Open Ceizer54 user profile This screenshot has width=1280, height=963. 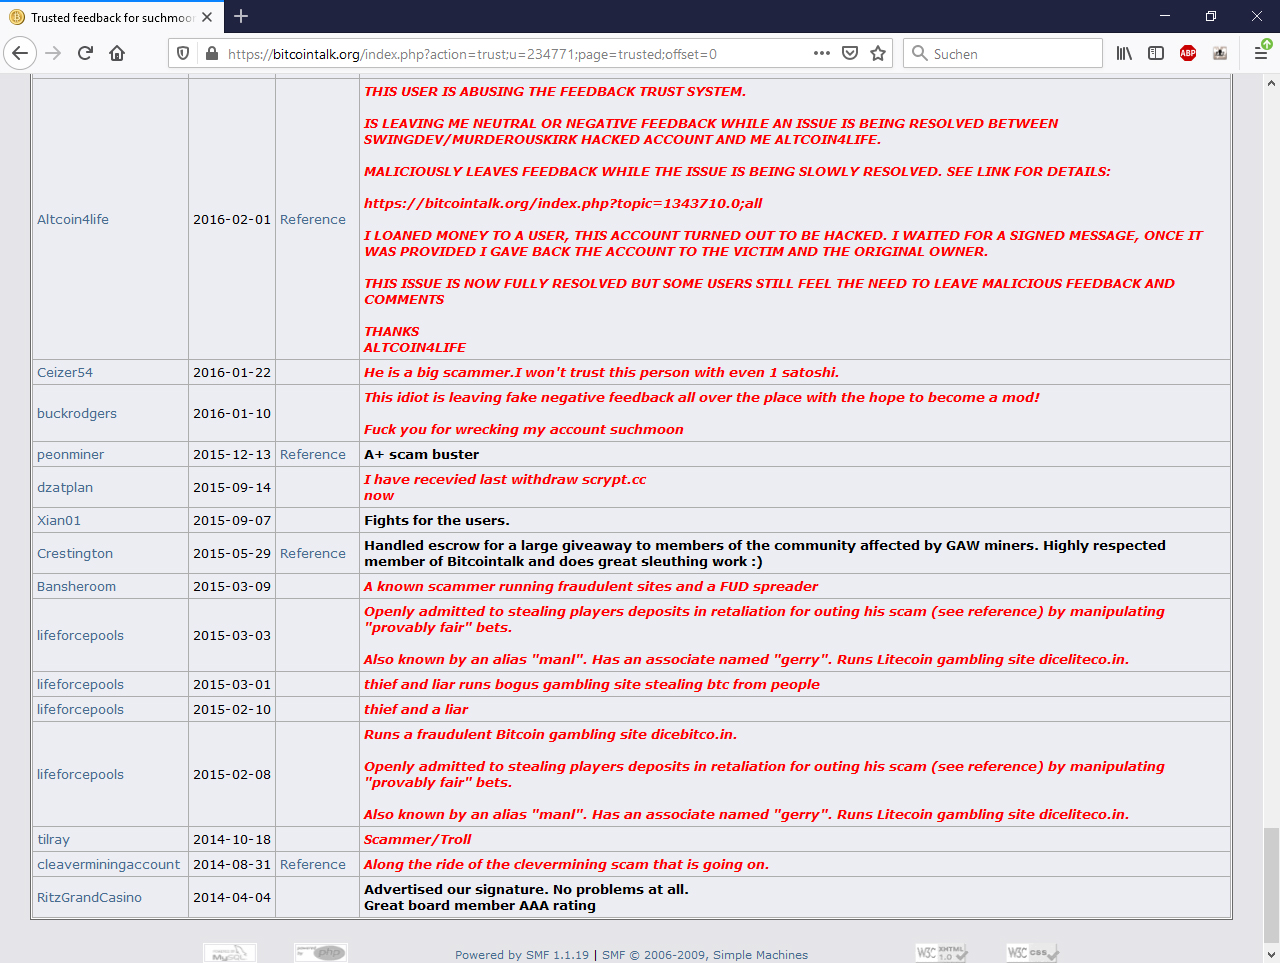pyautogui.click(x=65, y=372)
